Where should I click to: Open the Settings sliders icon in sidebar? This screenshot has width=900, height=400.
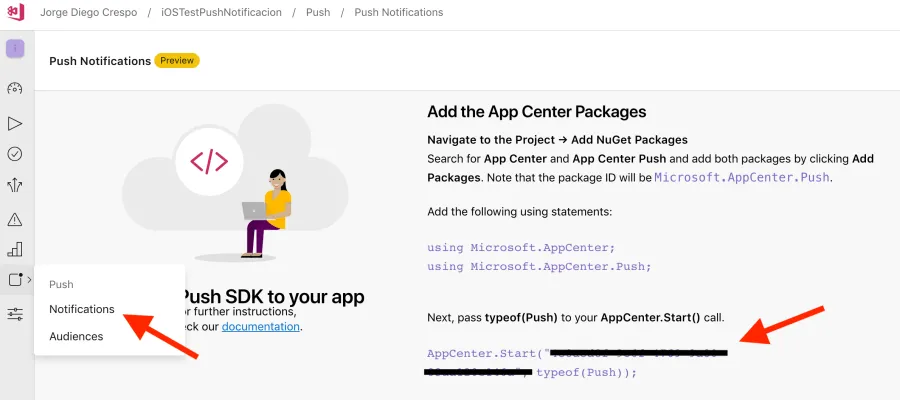[15, 314]
